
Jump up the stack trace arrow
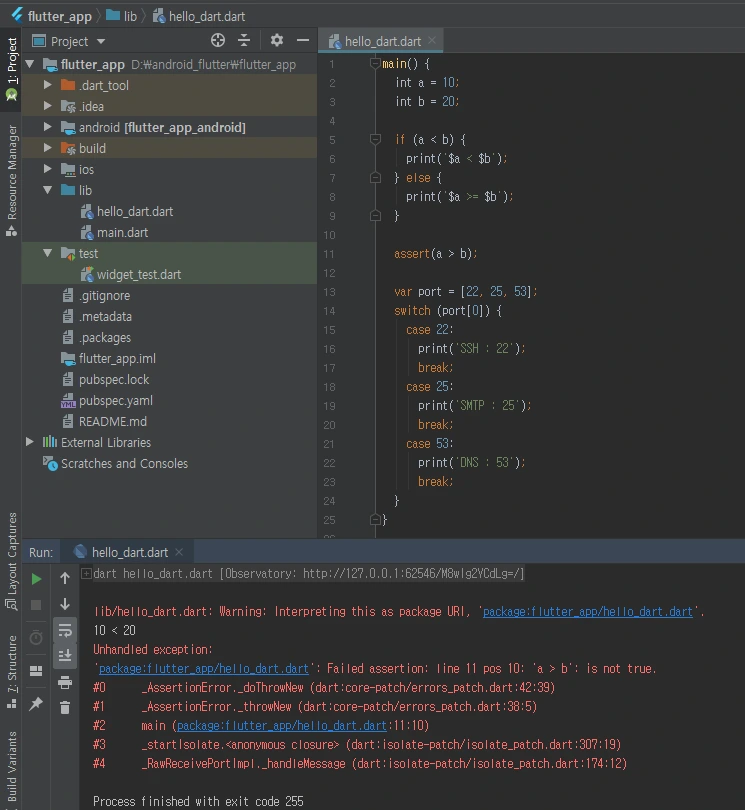tap(65, 578)
